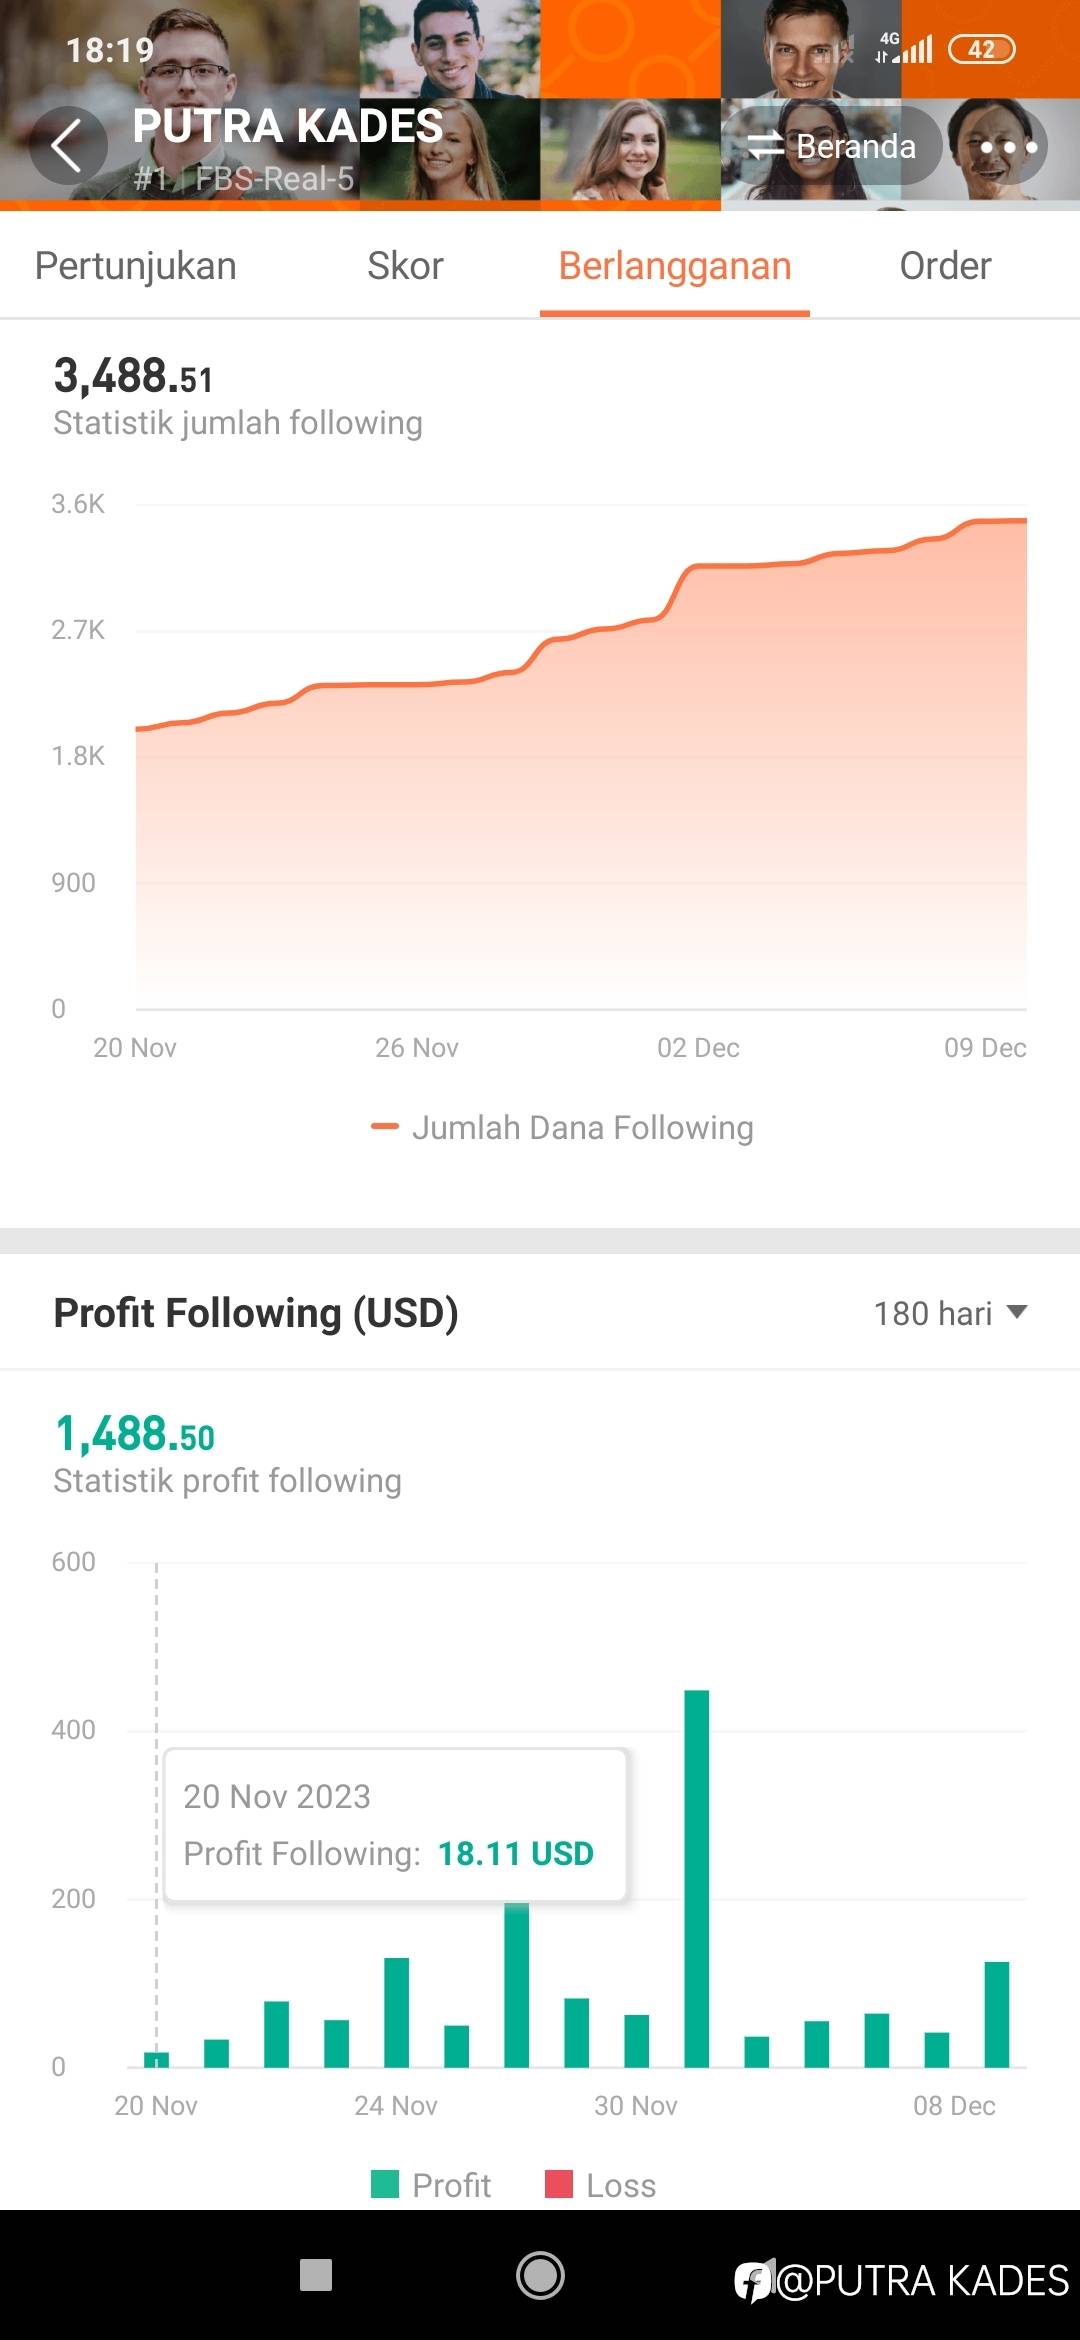1080x2340 pixels.
Task: Tap the 4G signal strength icon
Action: coord(904,47)
